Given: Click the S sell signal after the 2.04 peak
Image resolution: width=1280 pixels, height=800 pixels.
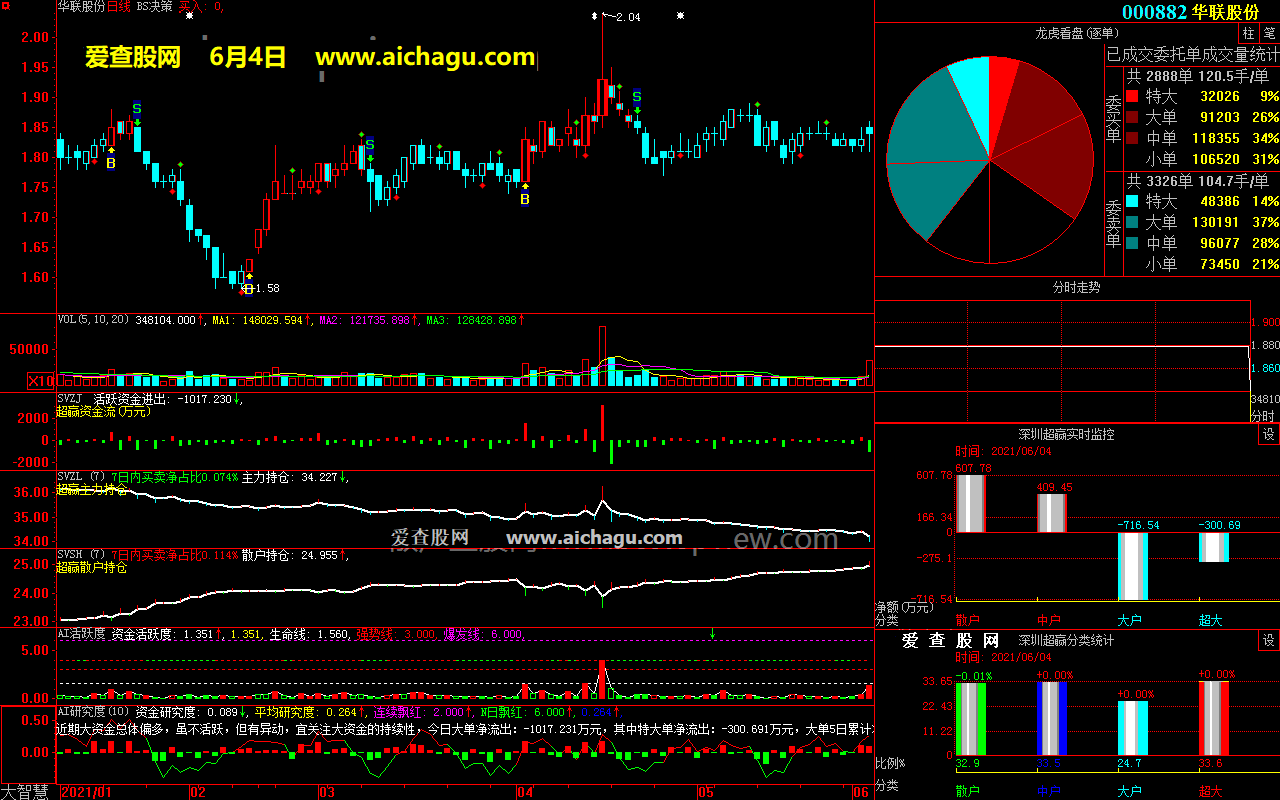Looking at the screenshot, I should pyautogui.click(x=636, y=97).
